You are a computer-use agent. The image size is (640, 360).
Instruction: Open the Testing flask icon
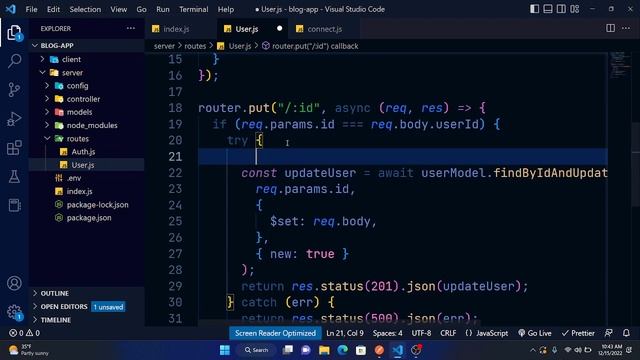[14, 177]
